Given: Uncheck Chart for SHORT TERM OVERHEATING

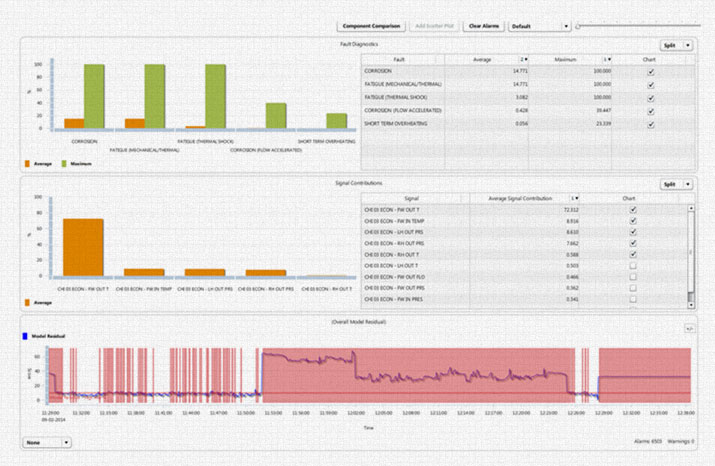Looking at the screenshot, I should 651,124.
